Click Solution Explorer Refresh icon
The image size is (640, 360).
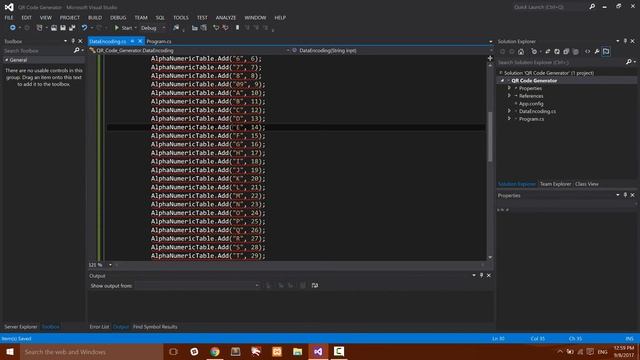click(557, 51)
